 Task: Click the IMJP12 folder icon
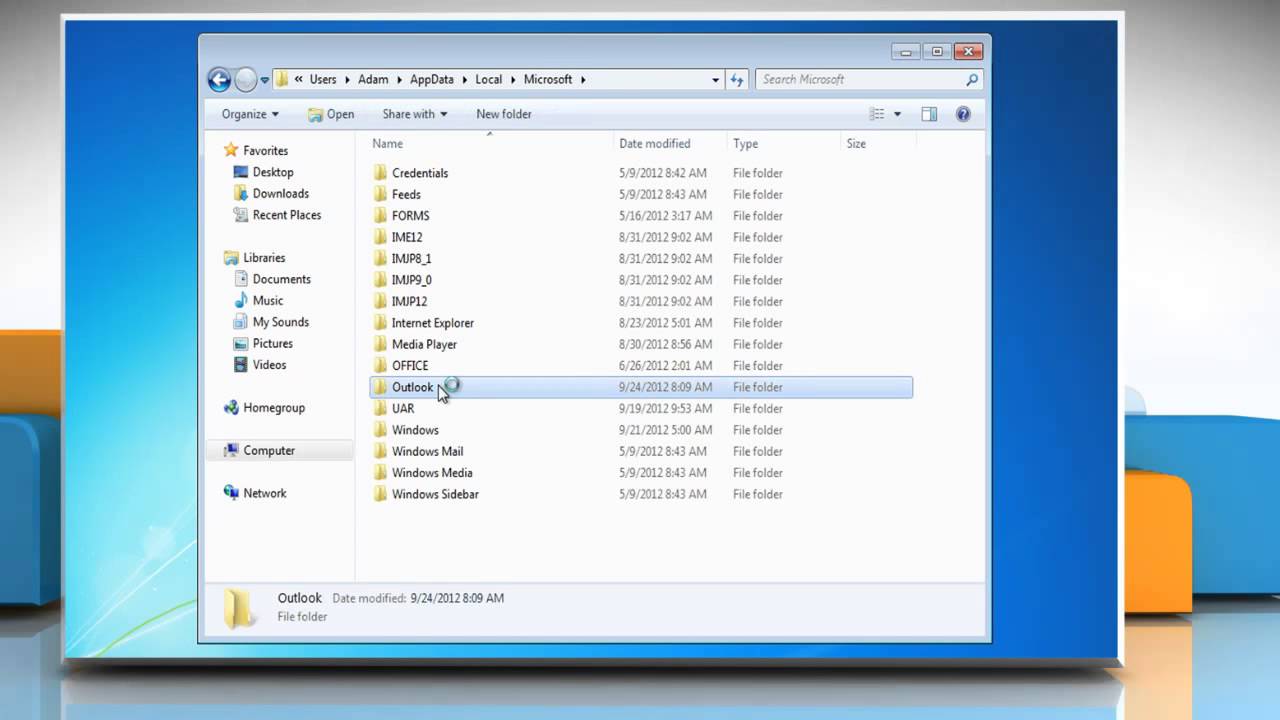tap(379, 301)
